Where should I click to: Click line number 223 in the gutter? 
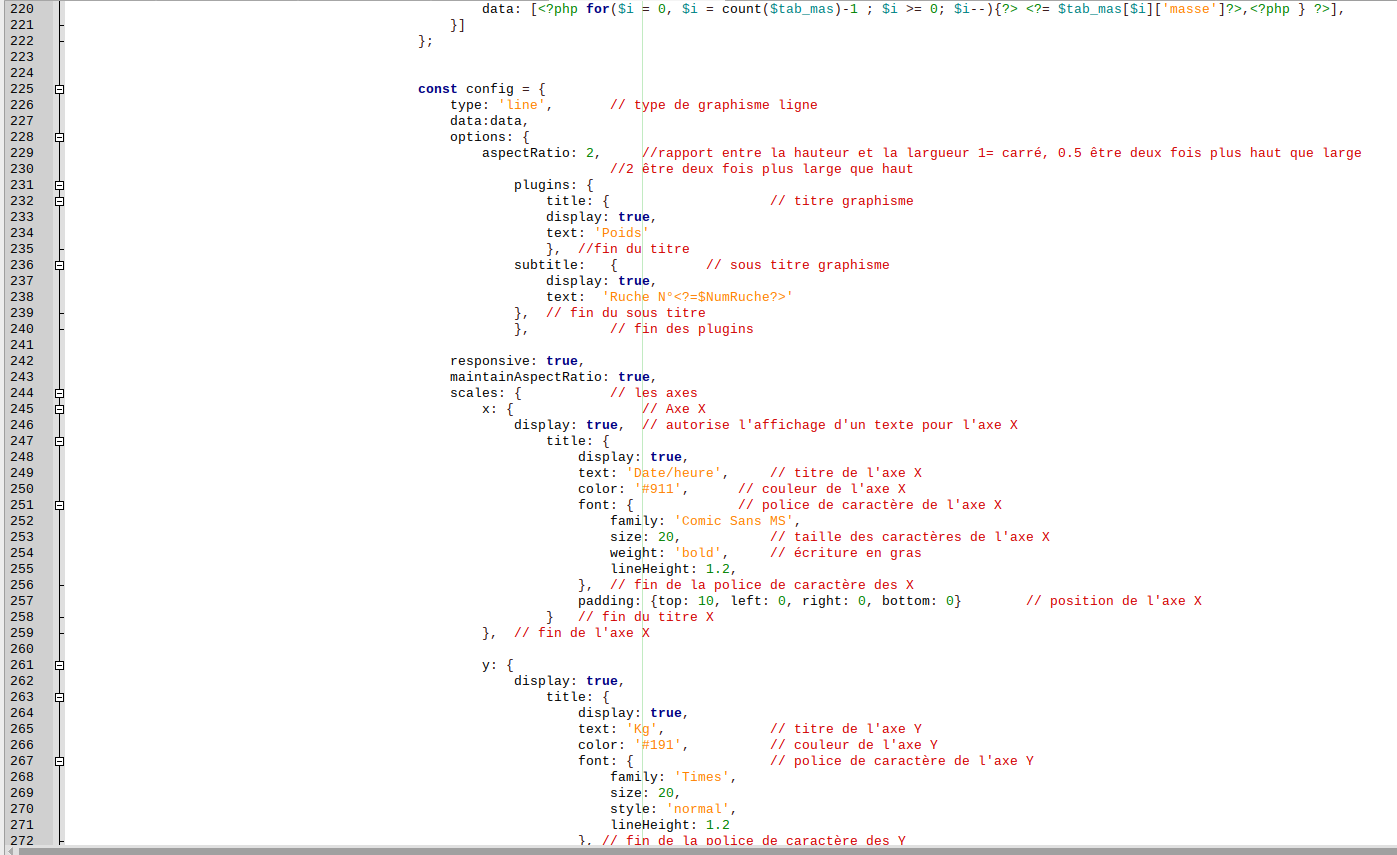pyautogui.click(x=22, y=57)
